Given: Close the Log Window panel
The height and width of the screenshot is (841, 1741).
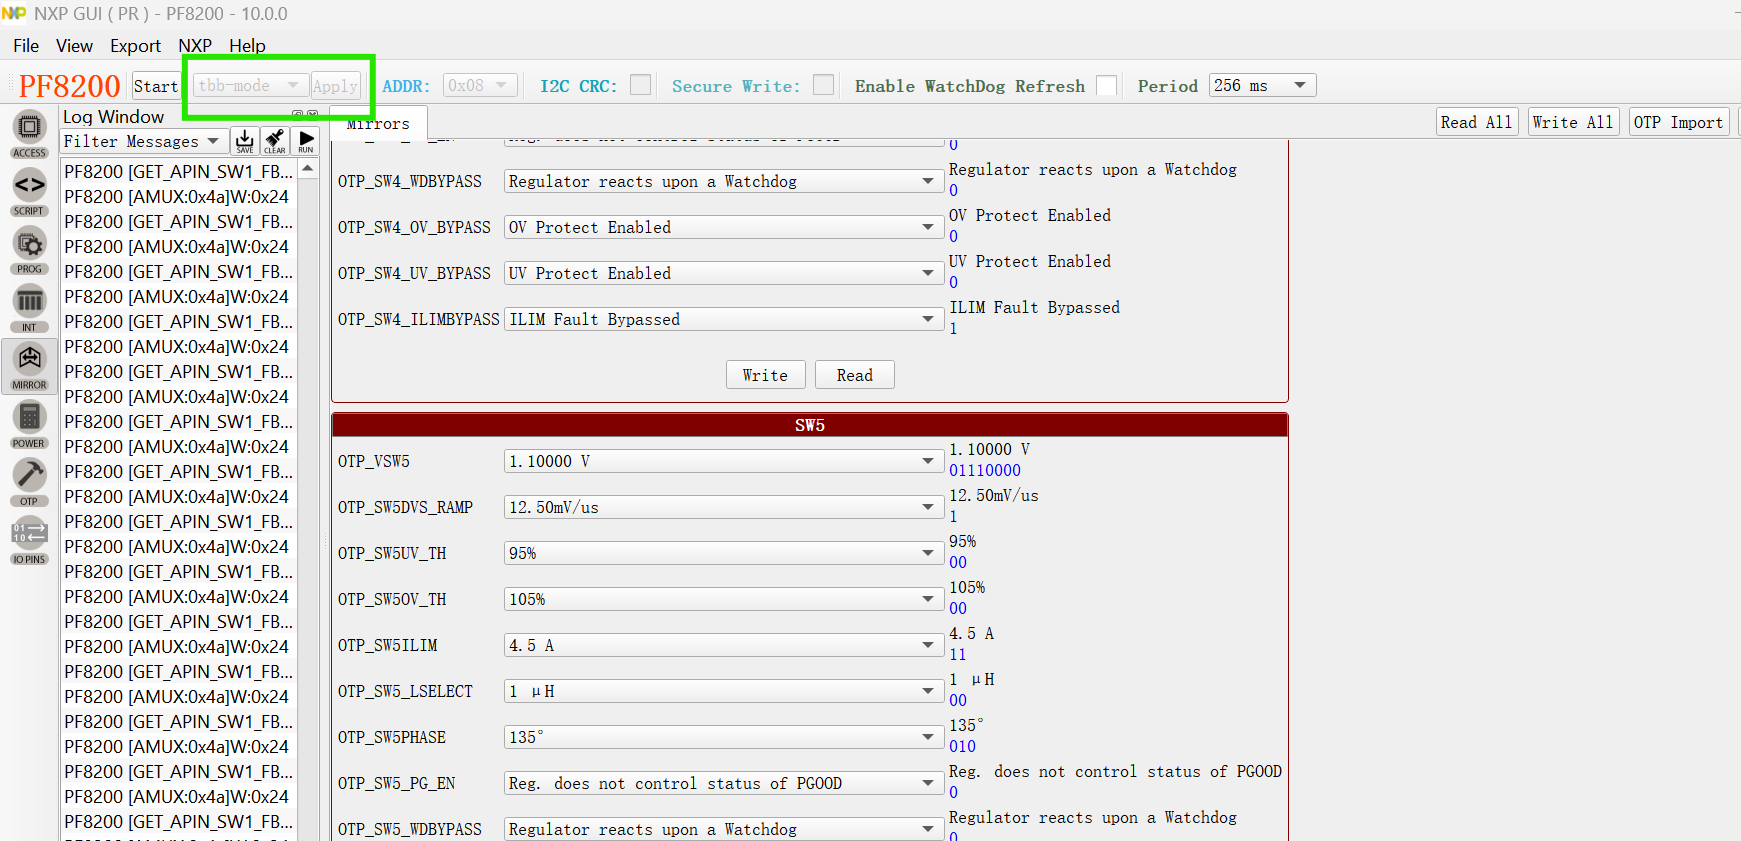Looking at the screenshot, I should [312, 115].
